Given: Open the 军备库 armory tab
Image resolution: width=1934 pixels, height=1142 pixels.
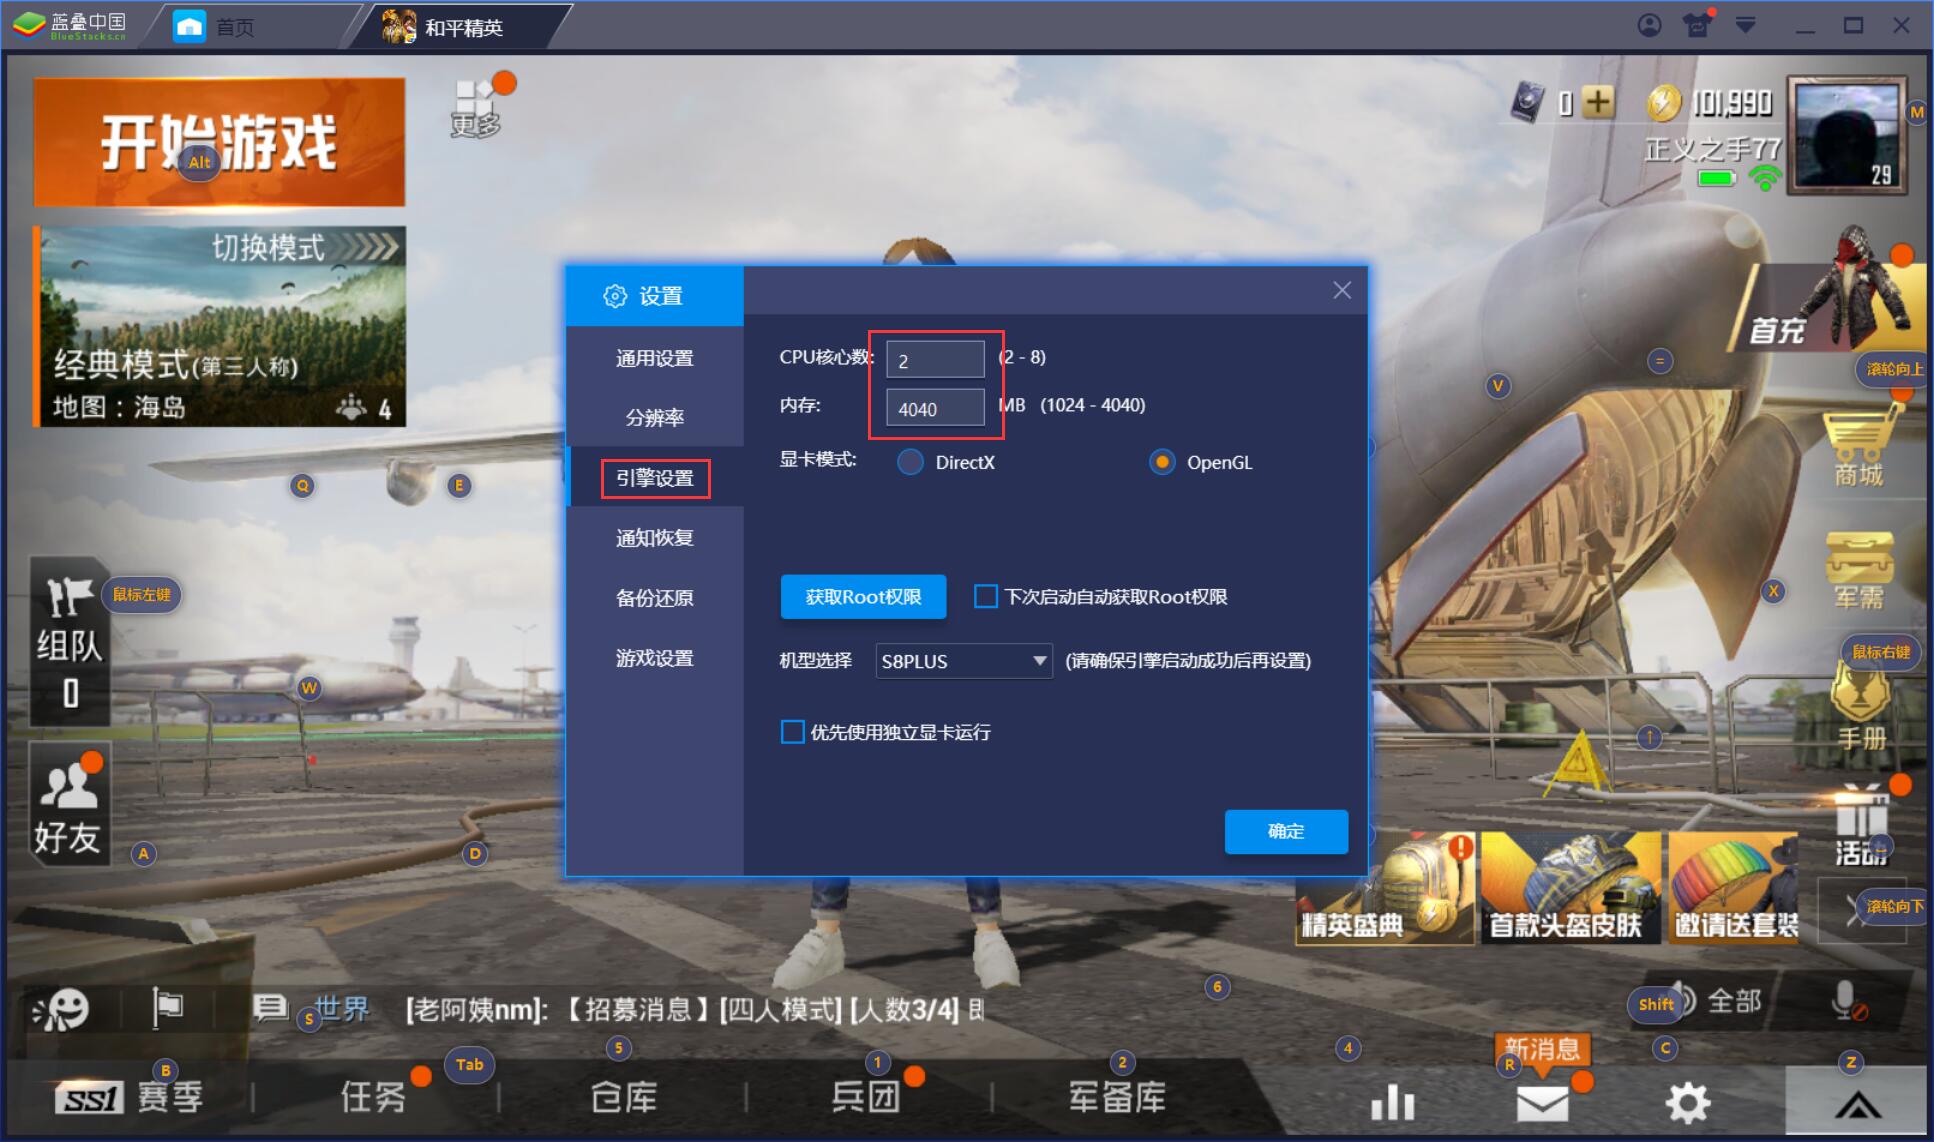Looking at the screenshot, I should [1117, 1098].
